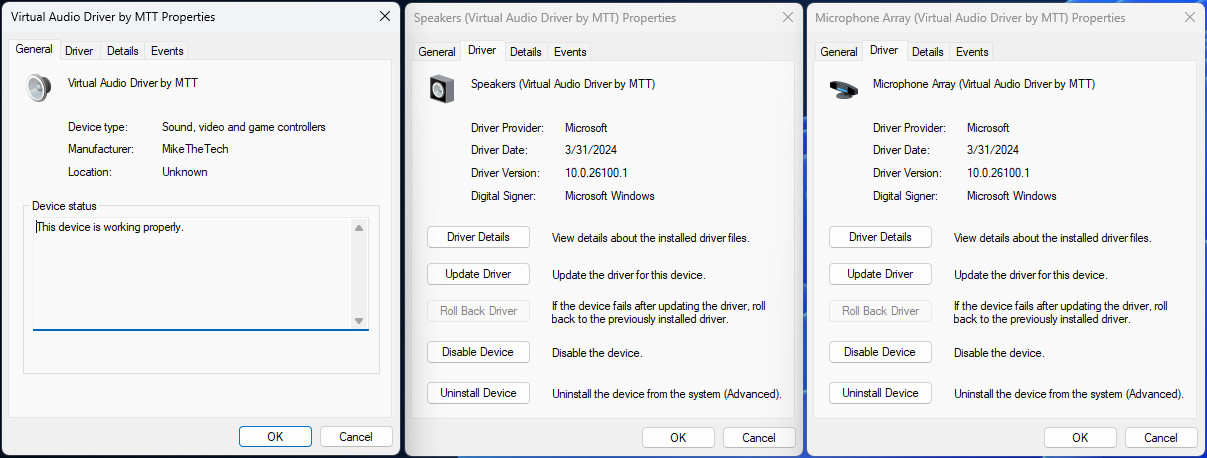Click Update Driver in Speakers Properties

click(478, 274)
